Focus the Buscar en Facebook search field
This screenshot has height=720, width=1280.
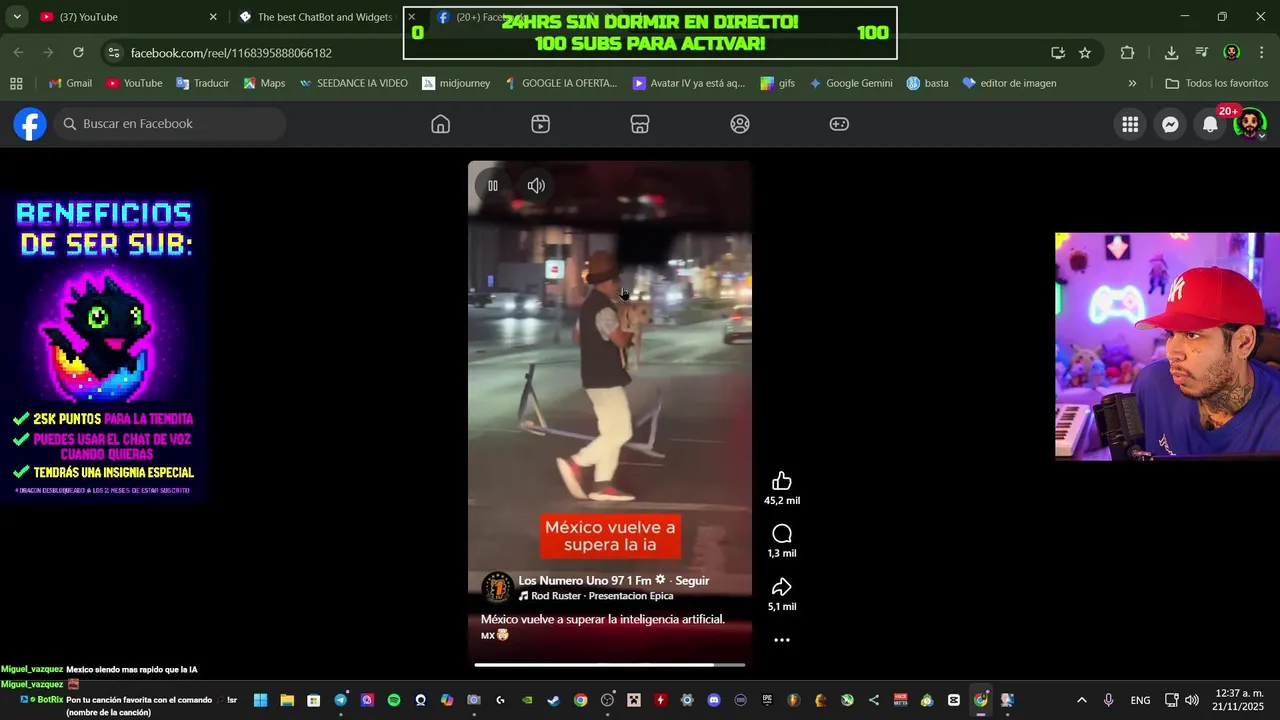[x=170, y=124]
